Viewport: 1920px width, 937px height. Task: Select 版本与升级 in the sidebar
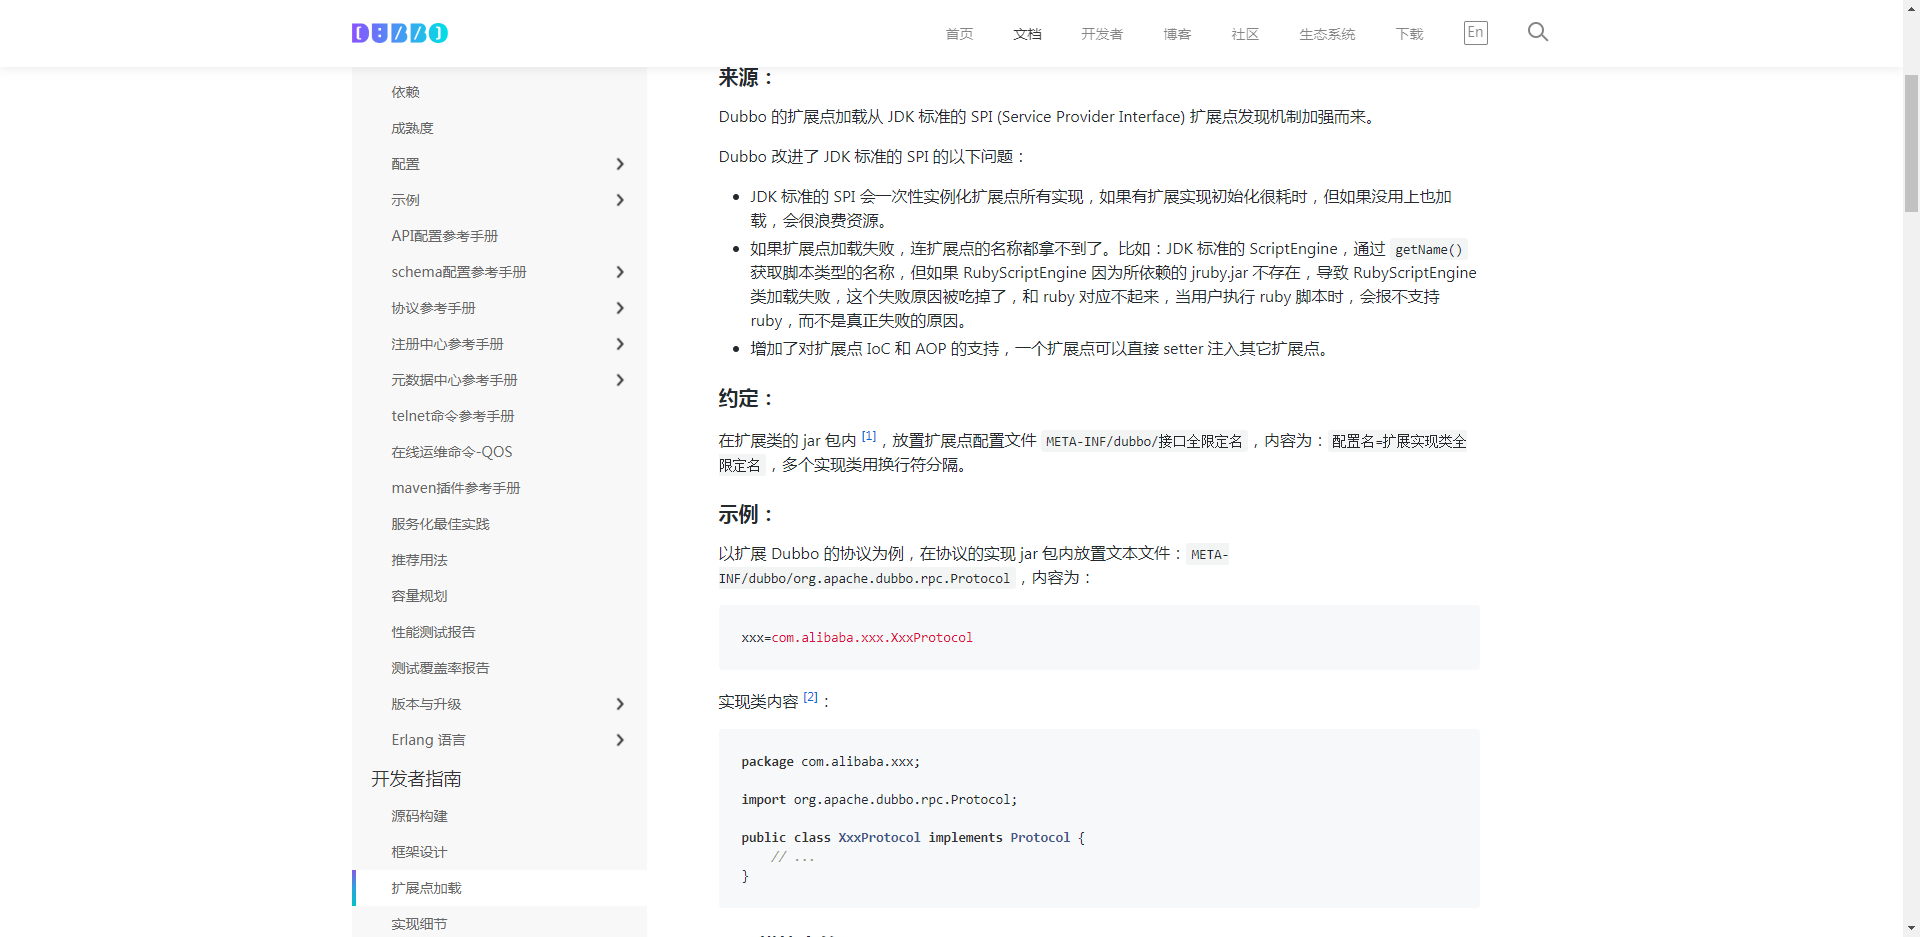(426, 704)
